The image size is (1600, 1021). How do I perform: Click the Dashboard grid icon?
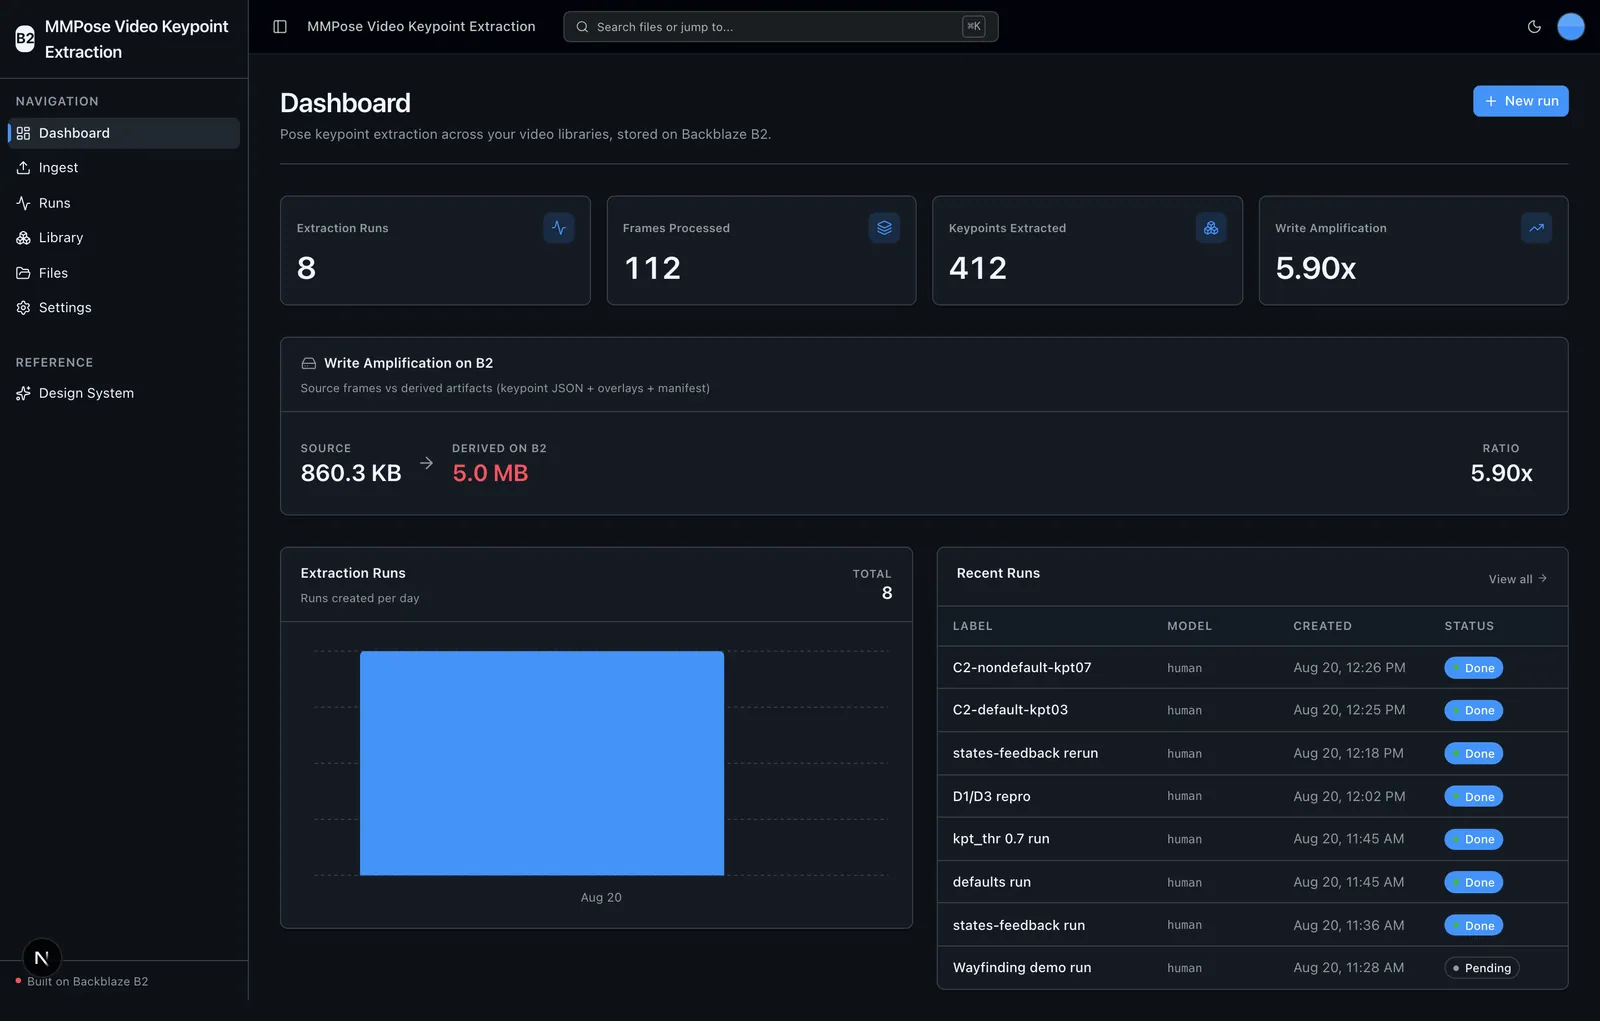tap(23, 133)
